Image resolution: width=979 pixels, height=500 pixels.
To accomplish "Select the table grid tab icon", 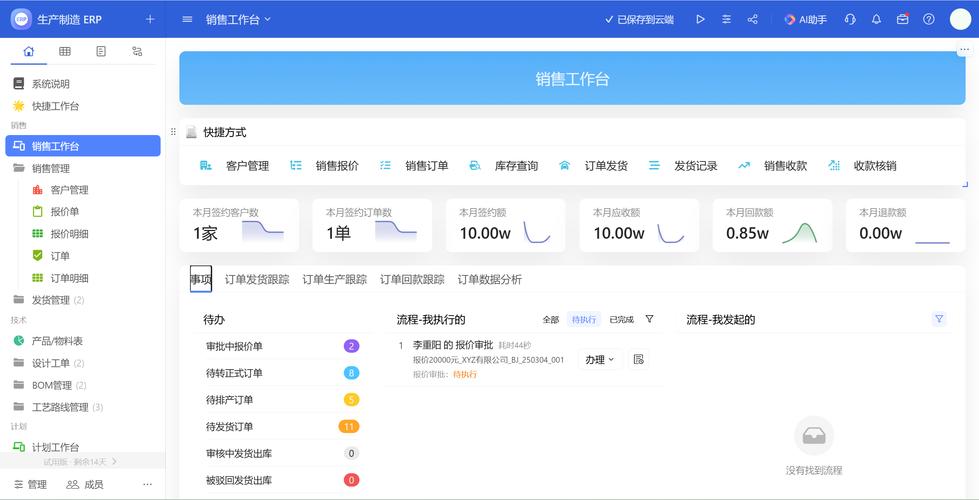I will (65, 52).
